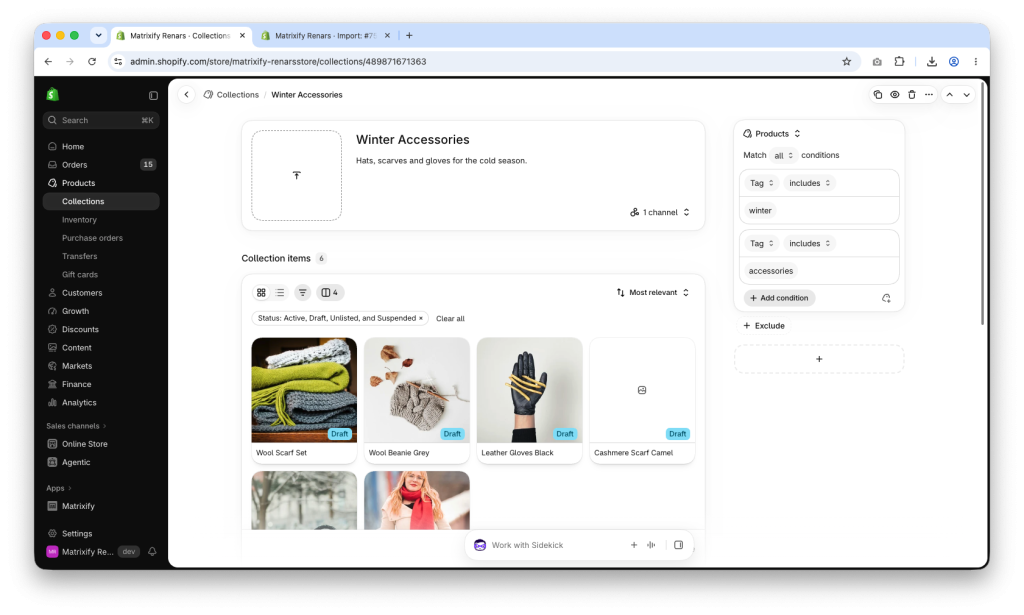Open Analytics in the sidebar
Image resolution: width=1024 pixels, height=615 pixels.
101,402
